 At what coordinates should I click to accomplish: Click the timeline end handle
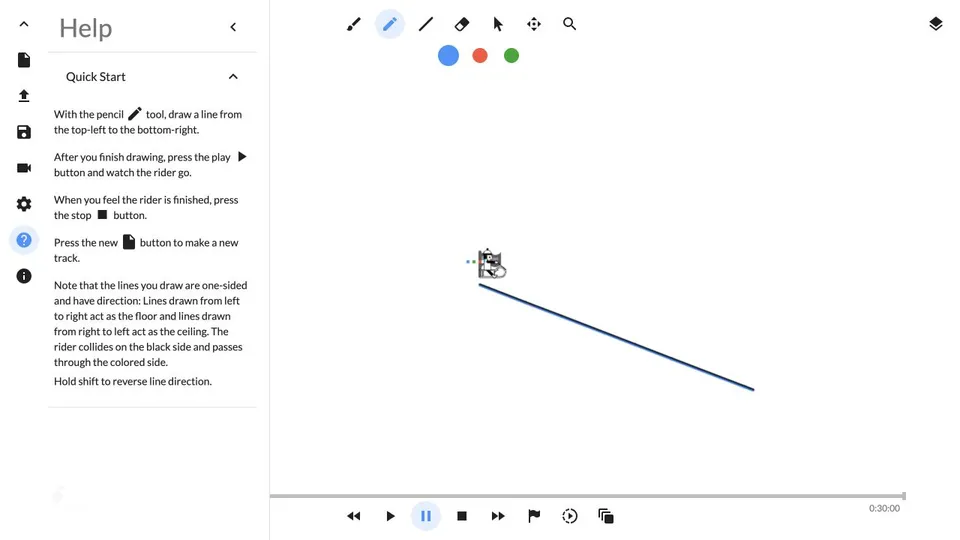[x=904, y=496]
